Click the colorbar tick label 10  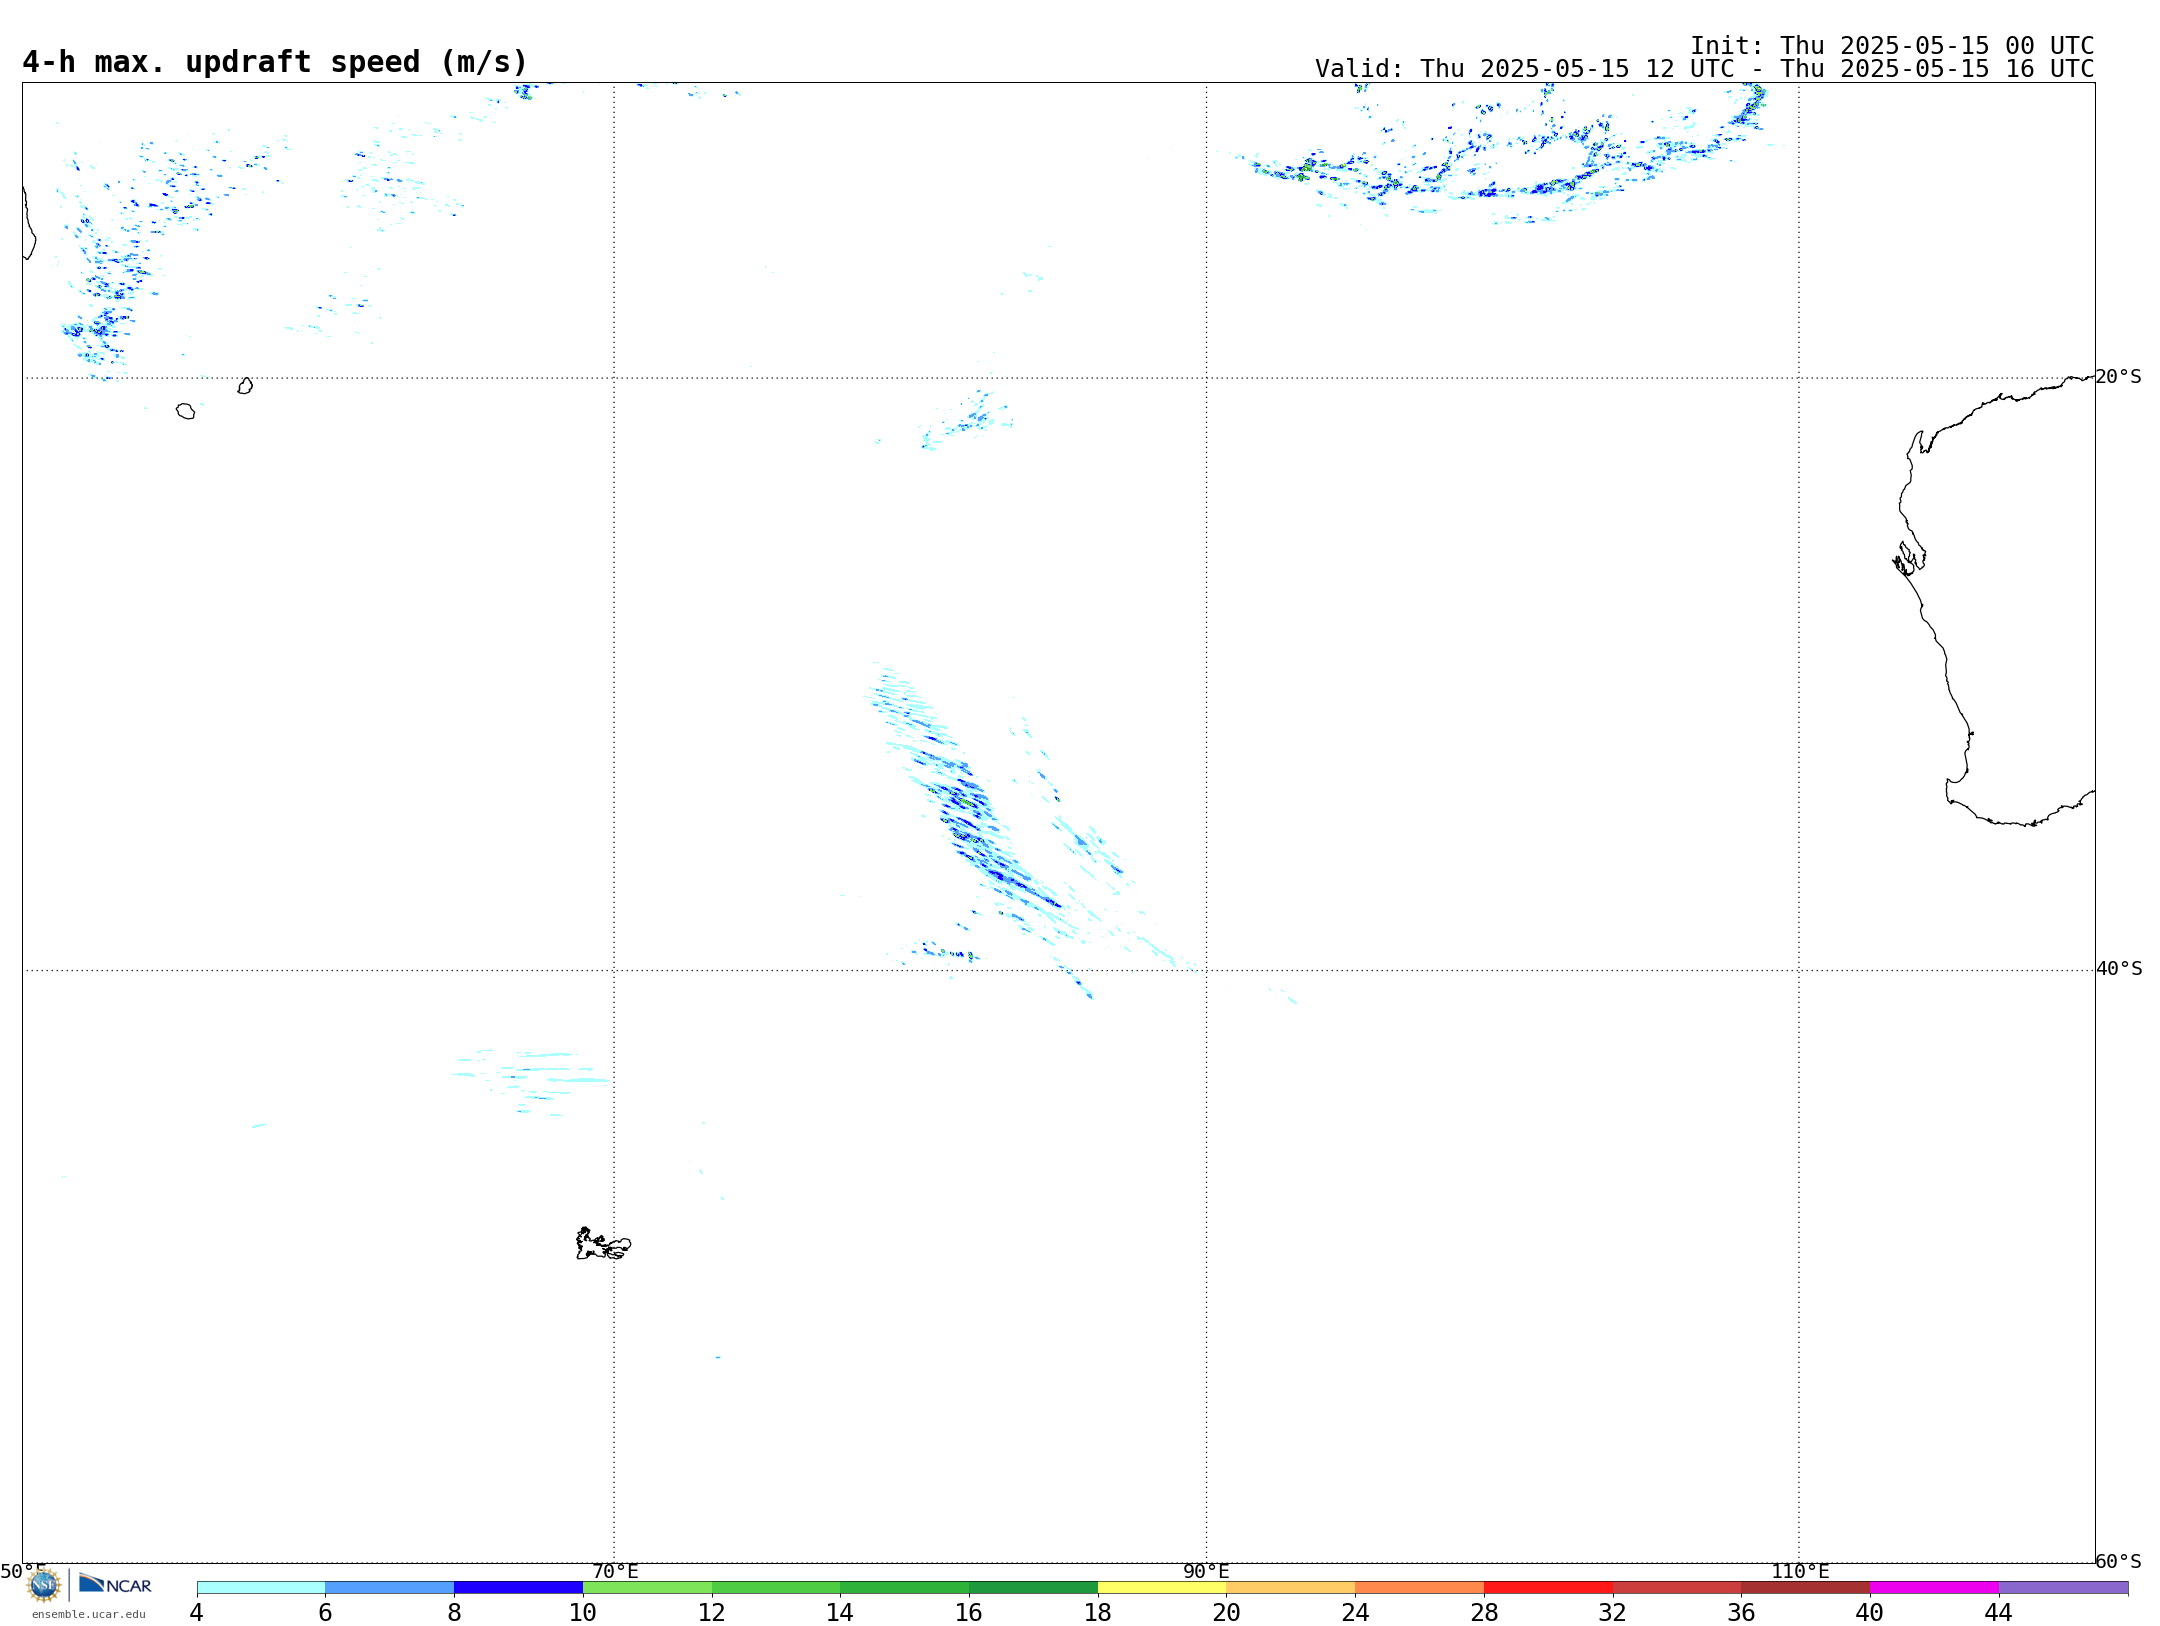pos(583,1613)
